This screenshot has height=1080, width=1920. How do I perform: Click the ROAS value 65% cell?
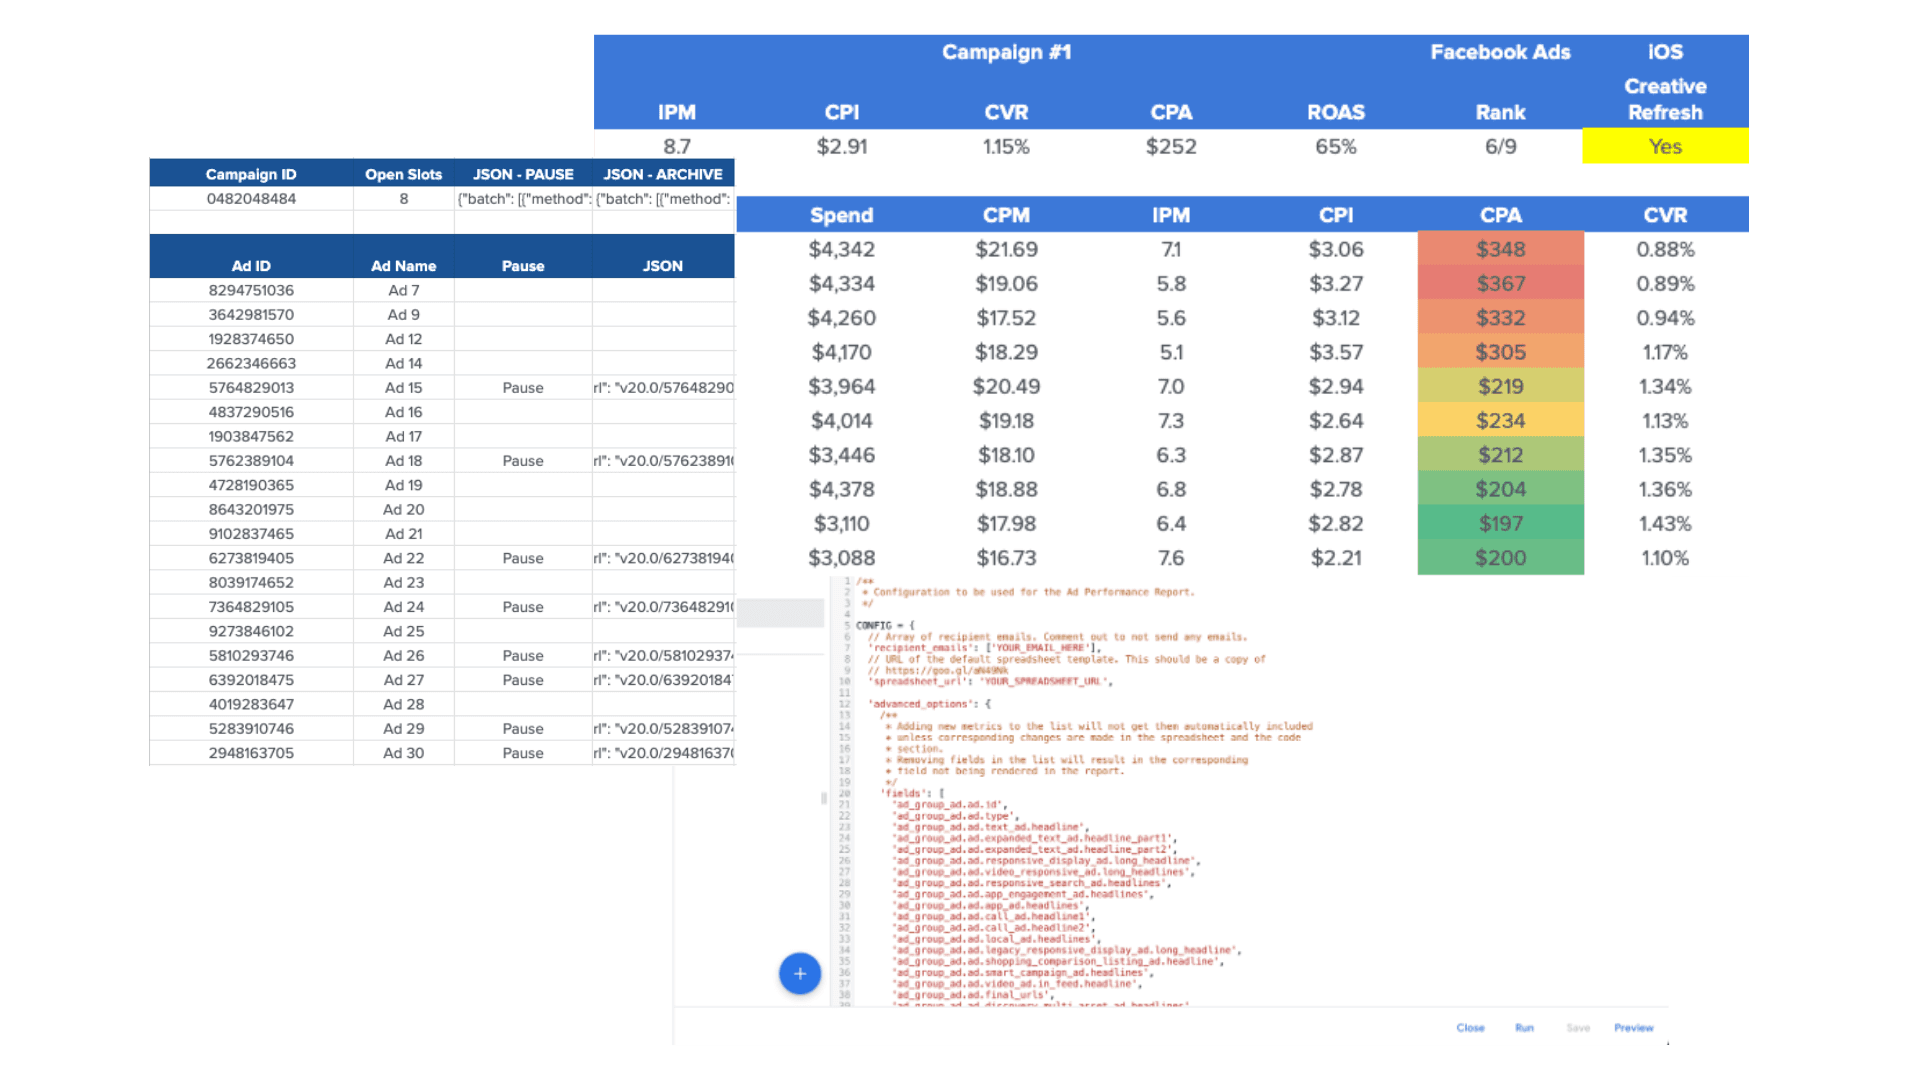(x=1336, y=146)
